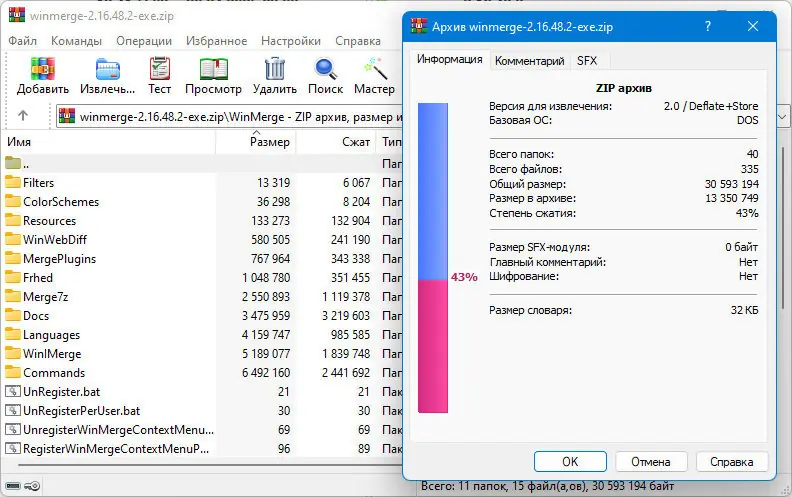
Task: Sort by the Имя column header
Action: (108, 142)
